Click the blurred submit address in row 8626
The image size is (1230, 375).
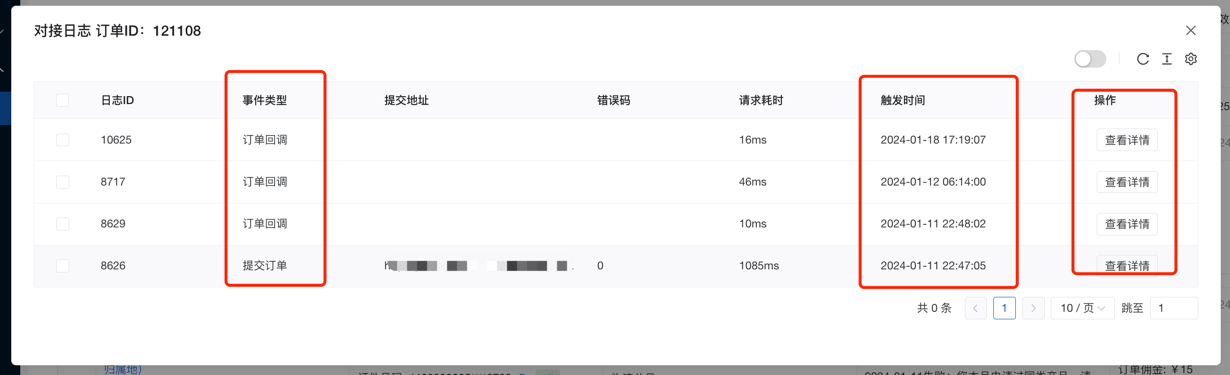pyautogui.click(x=479, y=266)
